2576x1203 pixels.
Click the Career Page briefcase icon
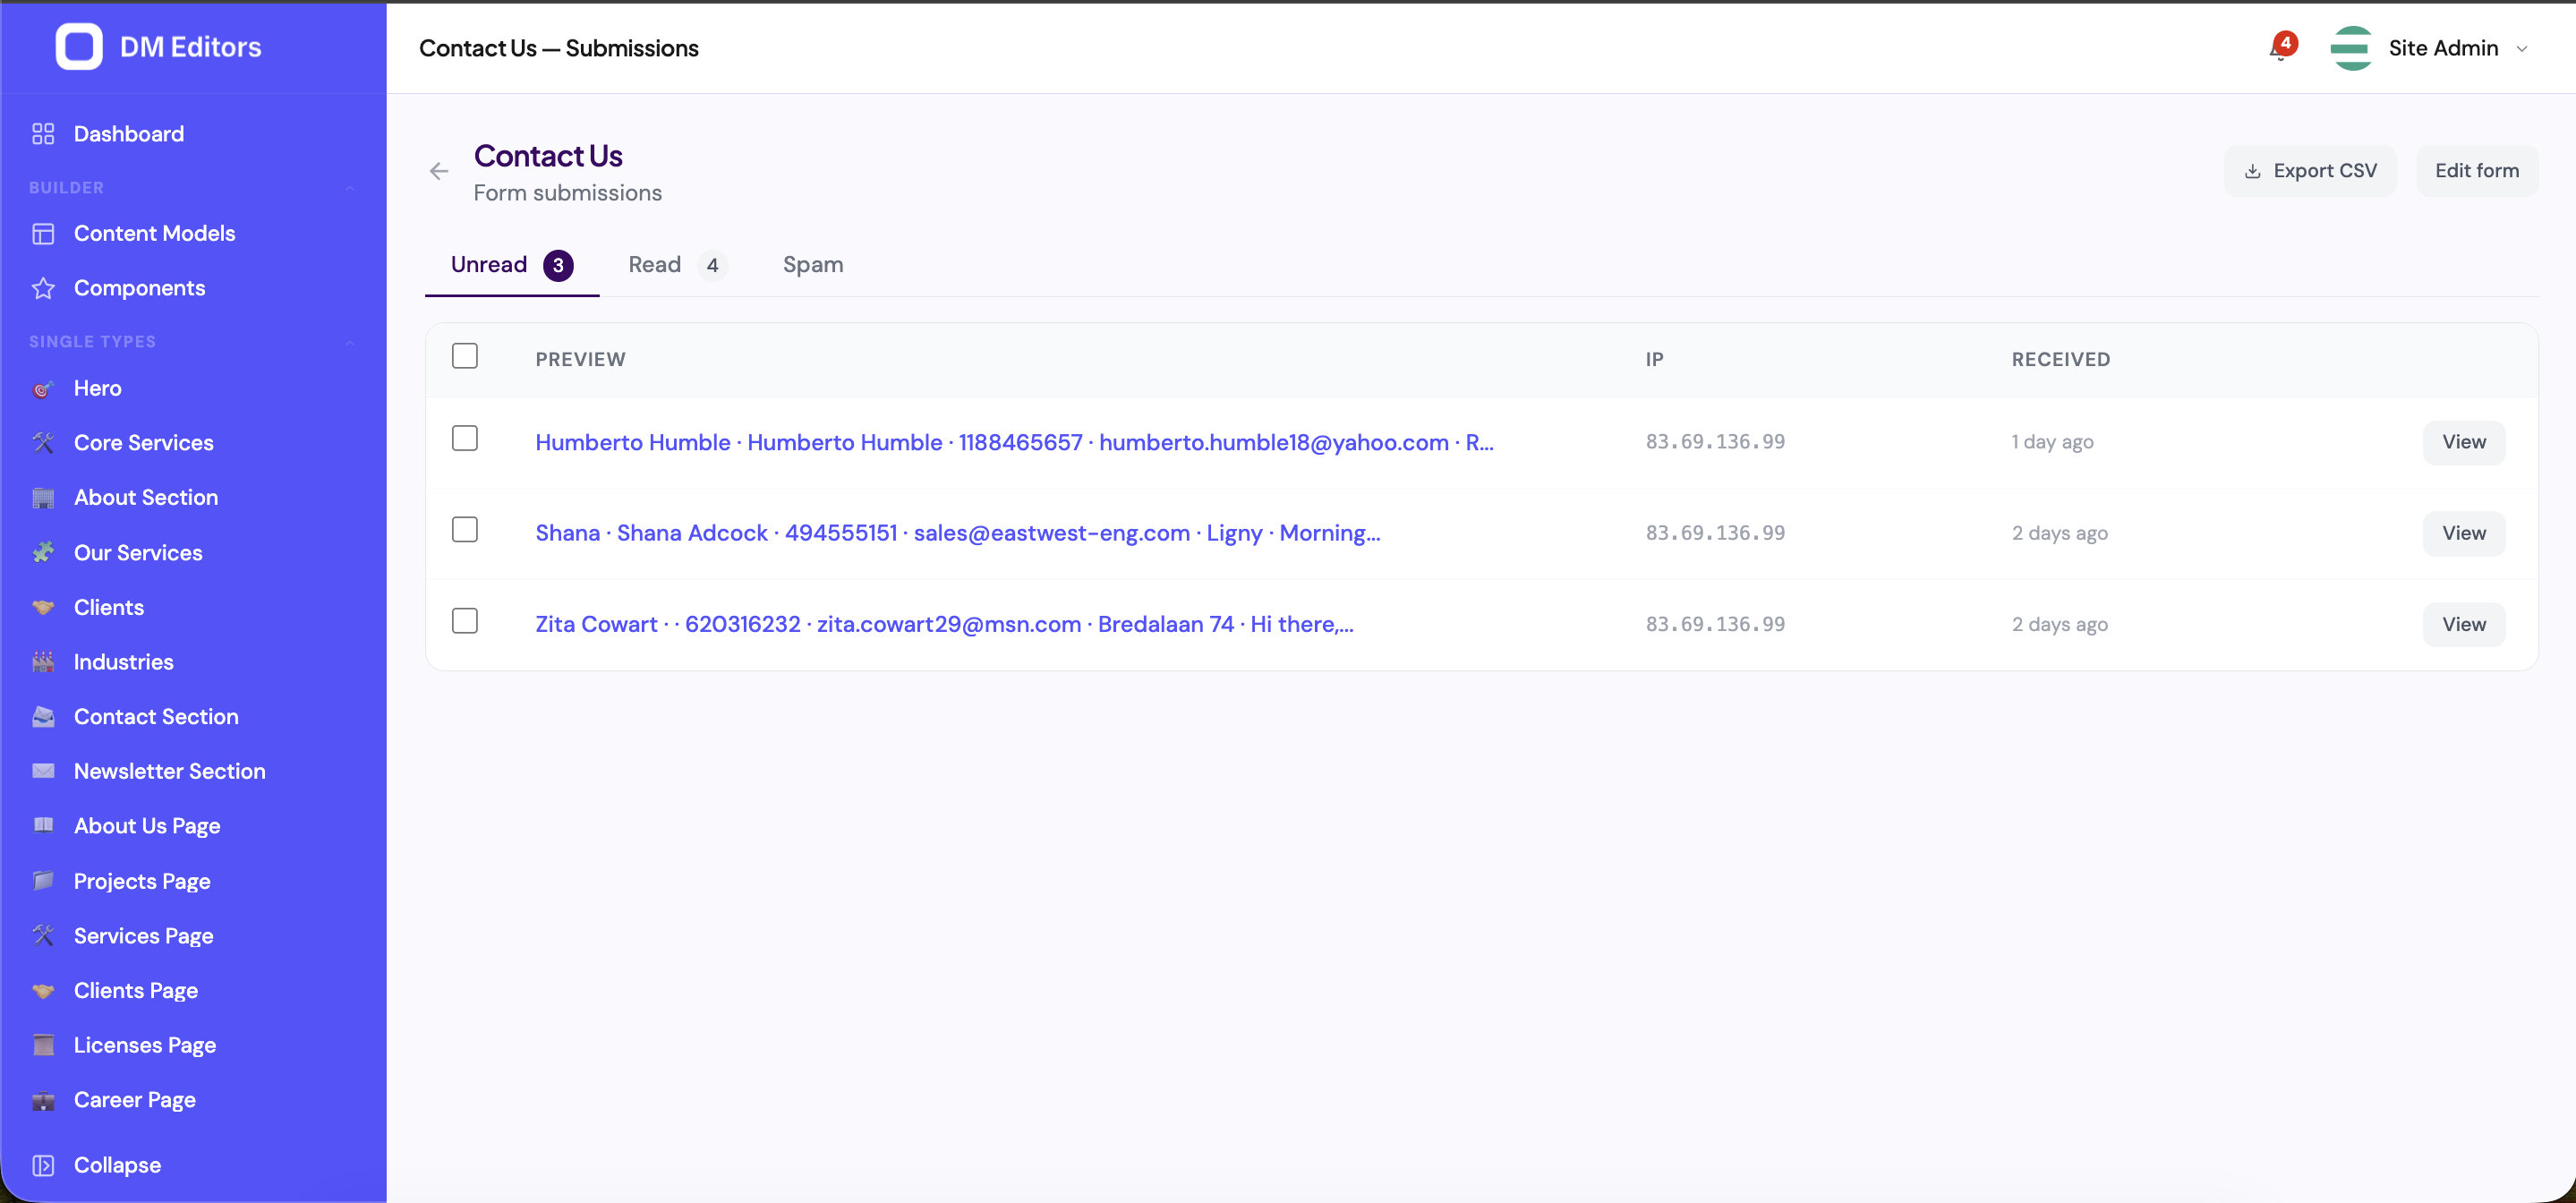click(x=43, y=1100)
